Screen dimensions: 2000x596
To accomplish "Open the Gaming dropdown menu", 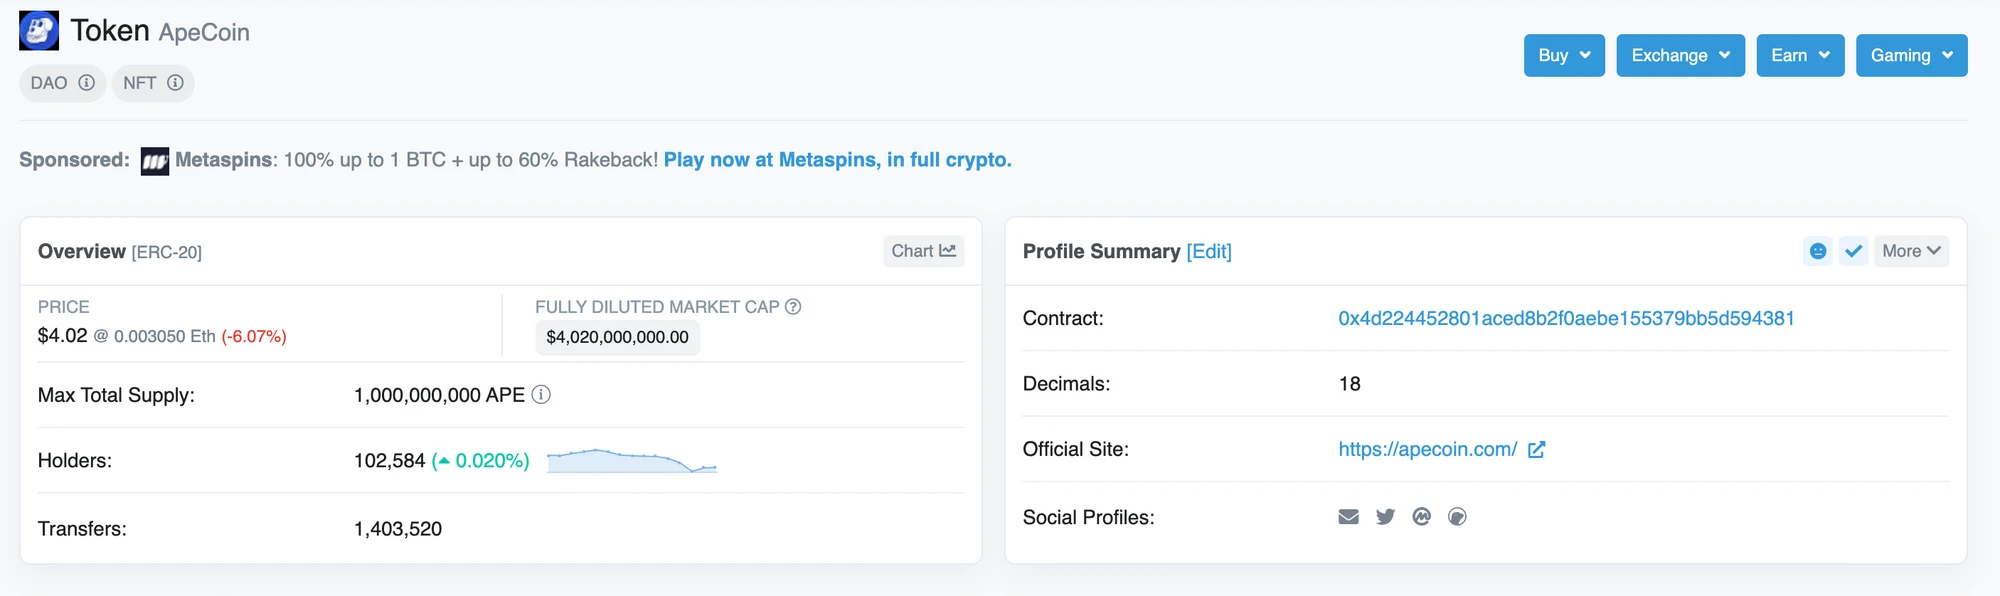I will (1911, 55).
